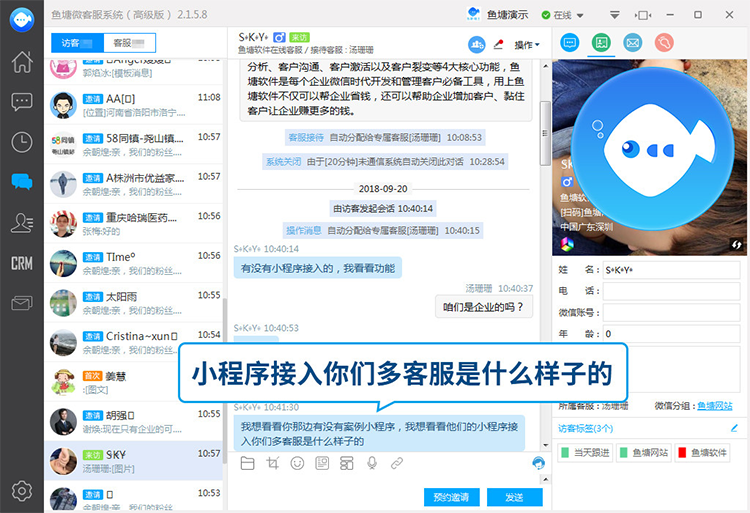This screenshot has width=750, height=513.
Task: Open the 重庆哈瑞医药 conversation
Action: (133, 224)
